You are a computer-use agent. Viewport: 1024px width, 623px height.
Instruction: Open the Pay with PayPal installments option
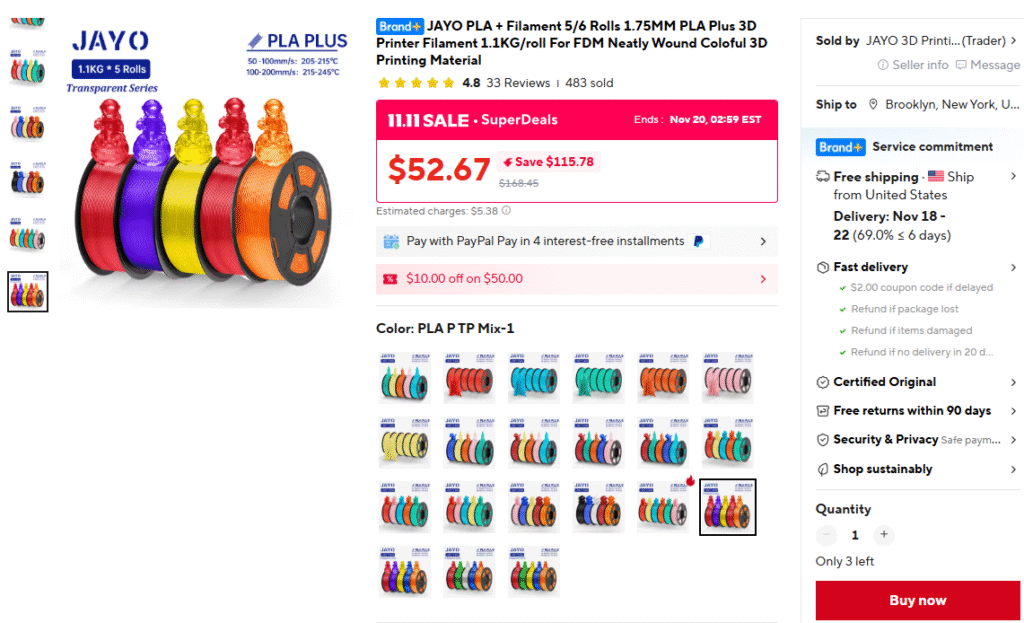click(x=577, y=242)
